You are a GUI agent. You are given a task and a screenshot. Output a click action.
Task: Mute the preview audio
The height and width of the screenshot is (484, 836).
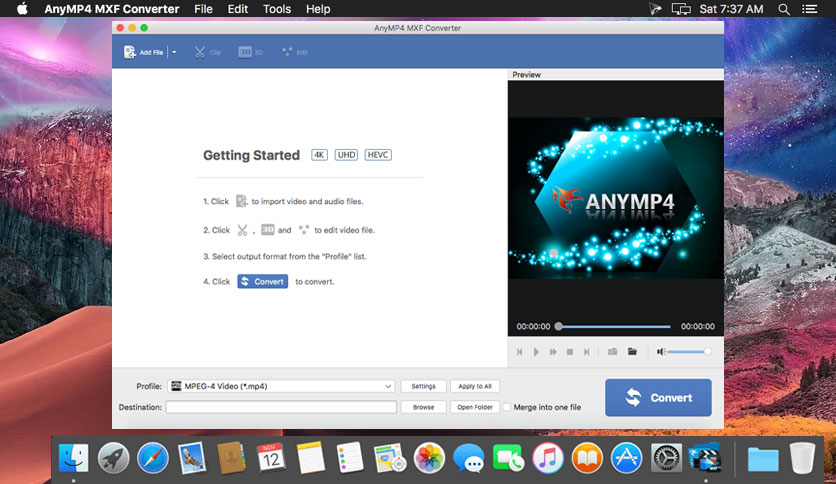661,352
